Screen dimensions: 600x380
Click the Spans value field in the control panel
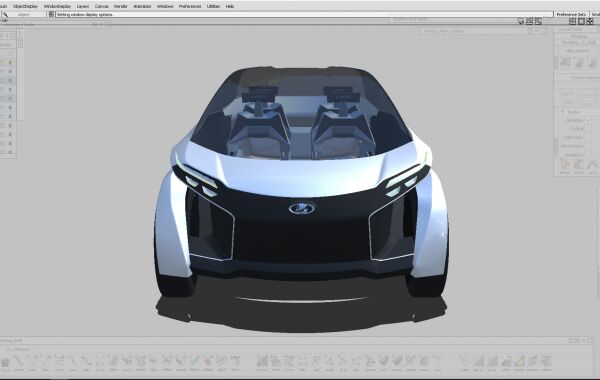[586, 102]
